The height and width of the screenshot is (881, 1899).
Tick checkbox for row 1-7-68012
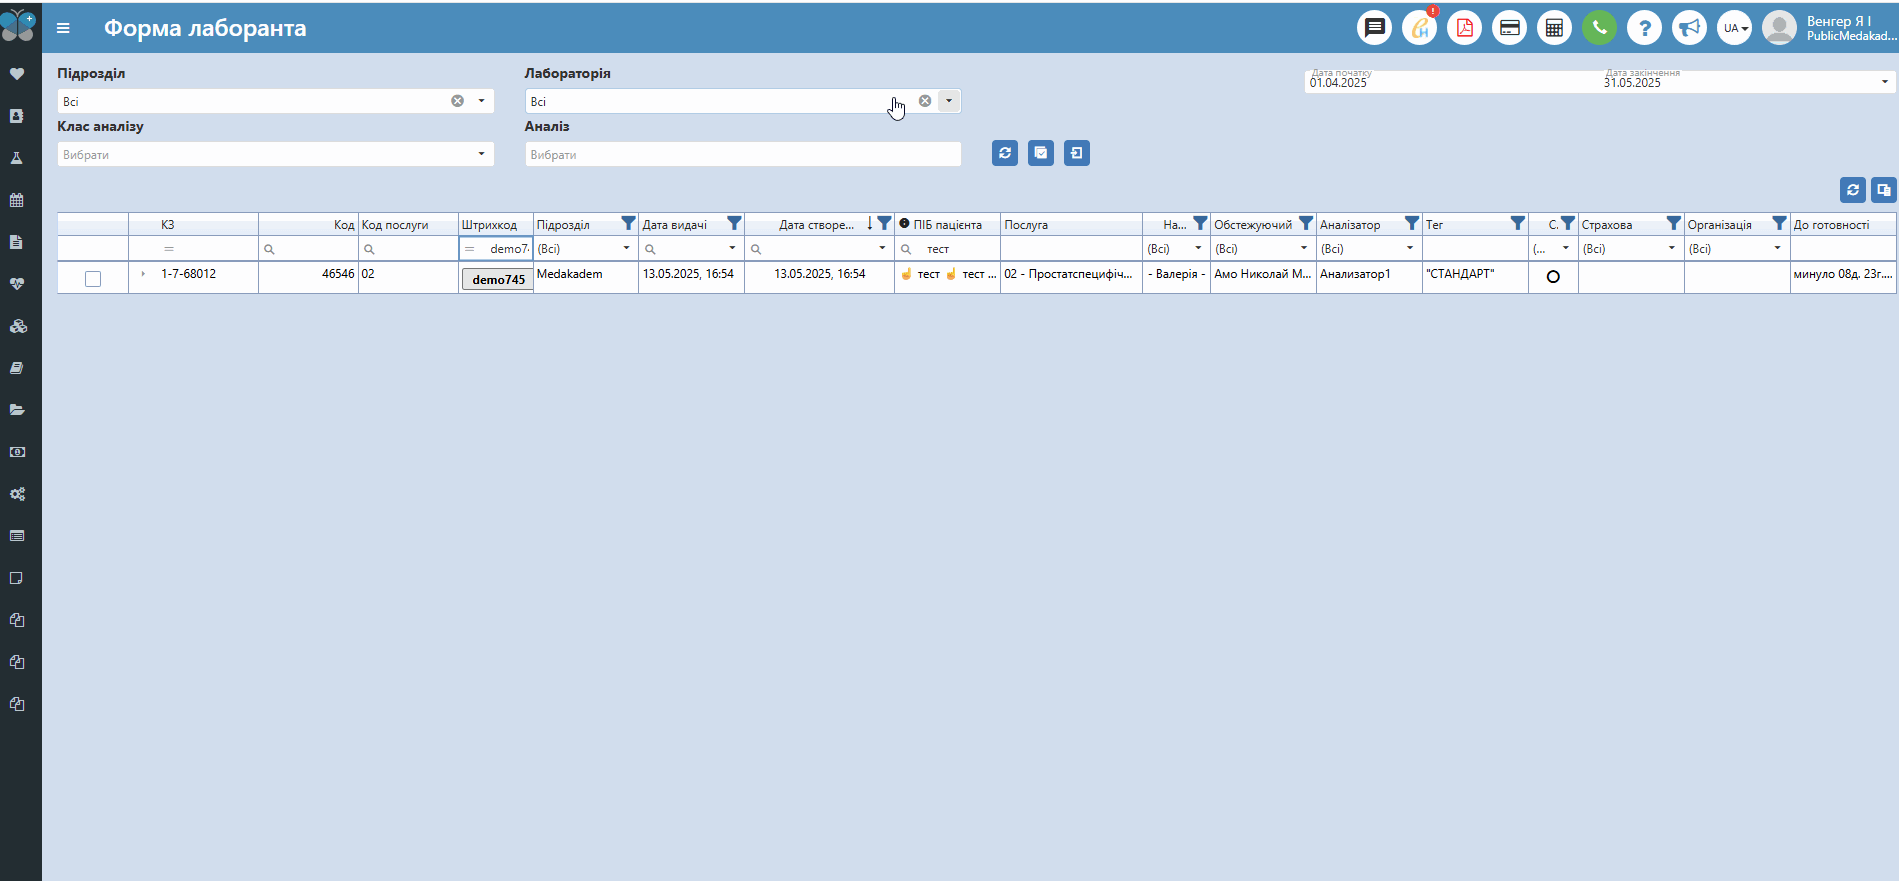coord(93,279)
